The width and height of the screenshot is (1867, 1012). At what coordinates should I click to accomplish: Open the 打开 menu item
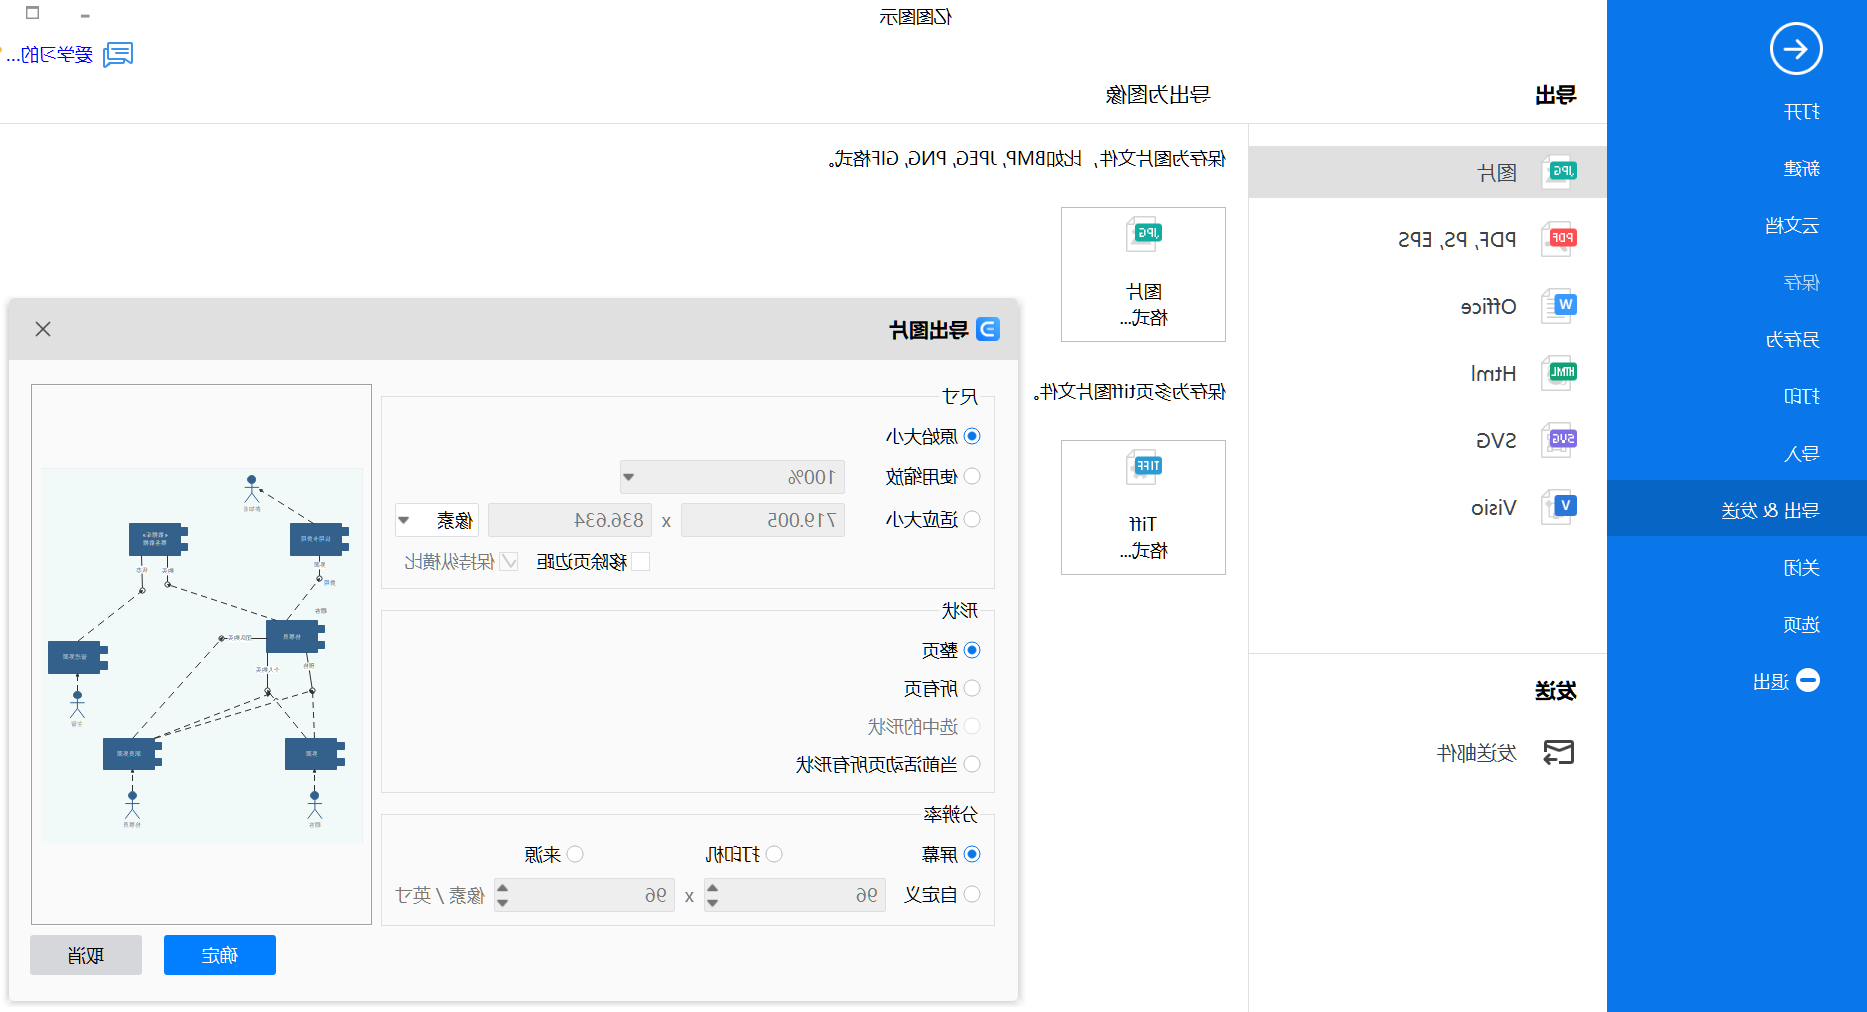tap(1801, 112)
